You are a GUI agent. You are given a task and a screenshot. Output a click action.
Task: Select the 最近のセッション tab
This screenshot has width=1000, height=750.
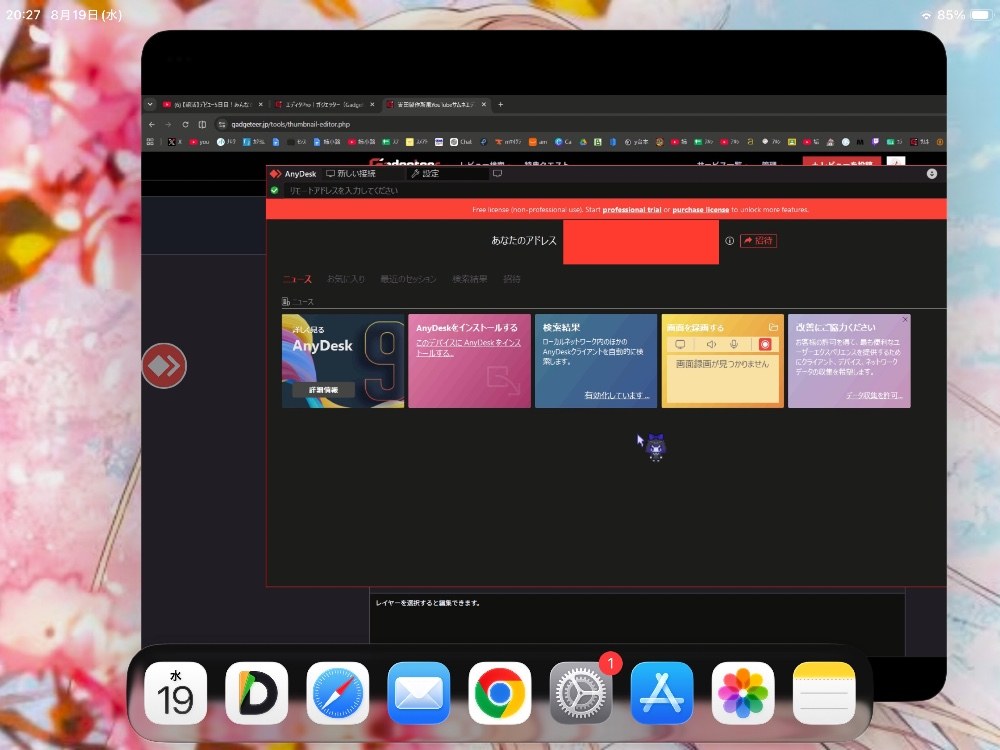(x=409, y=279)
